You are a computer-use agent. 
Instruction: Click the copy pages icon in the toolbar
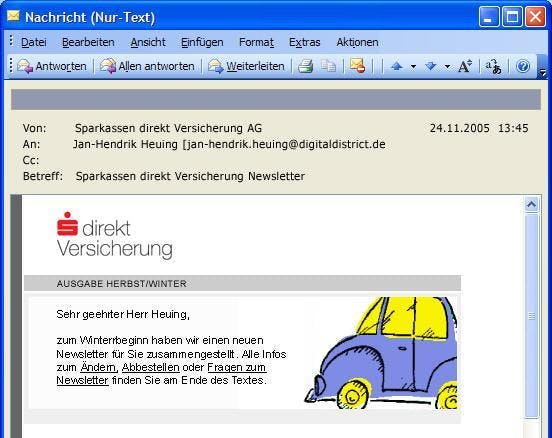point(328,66)
